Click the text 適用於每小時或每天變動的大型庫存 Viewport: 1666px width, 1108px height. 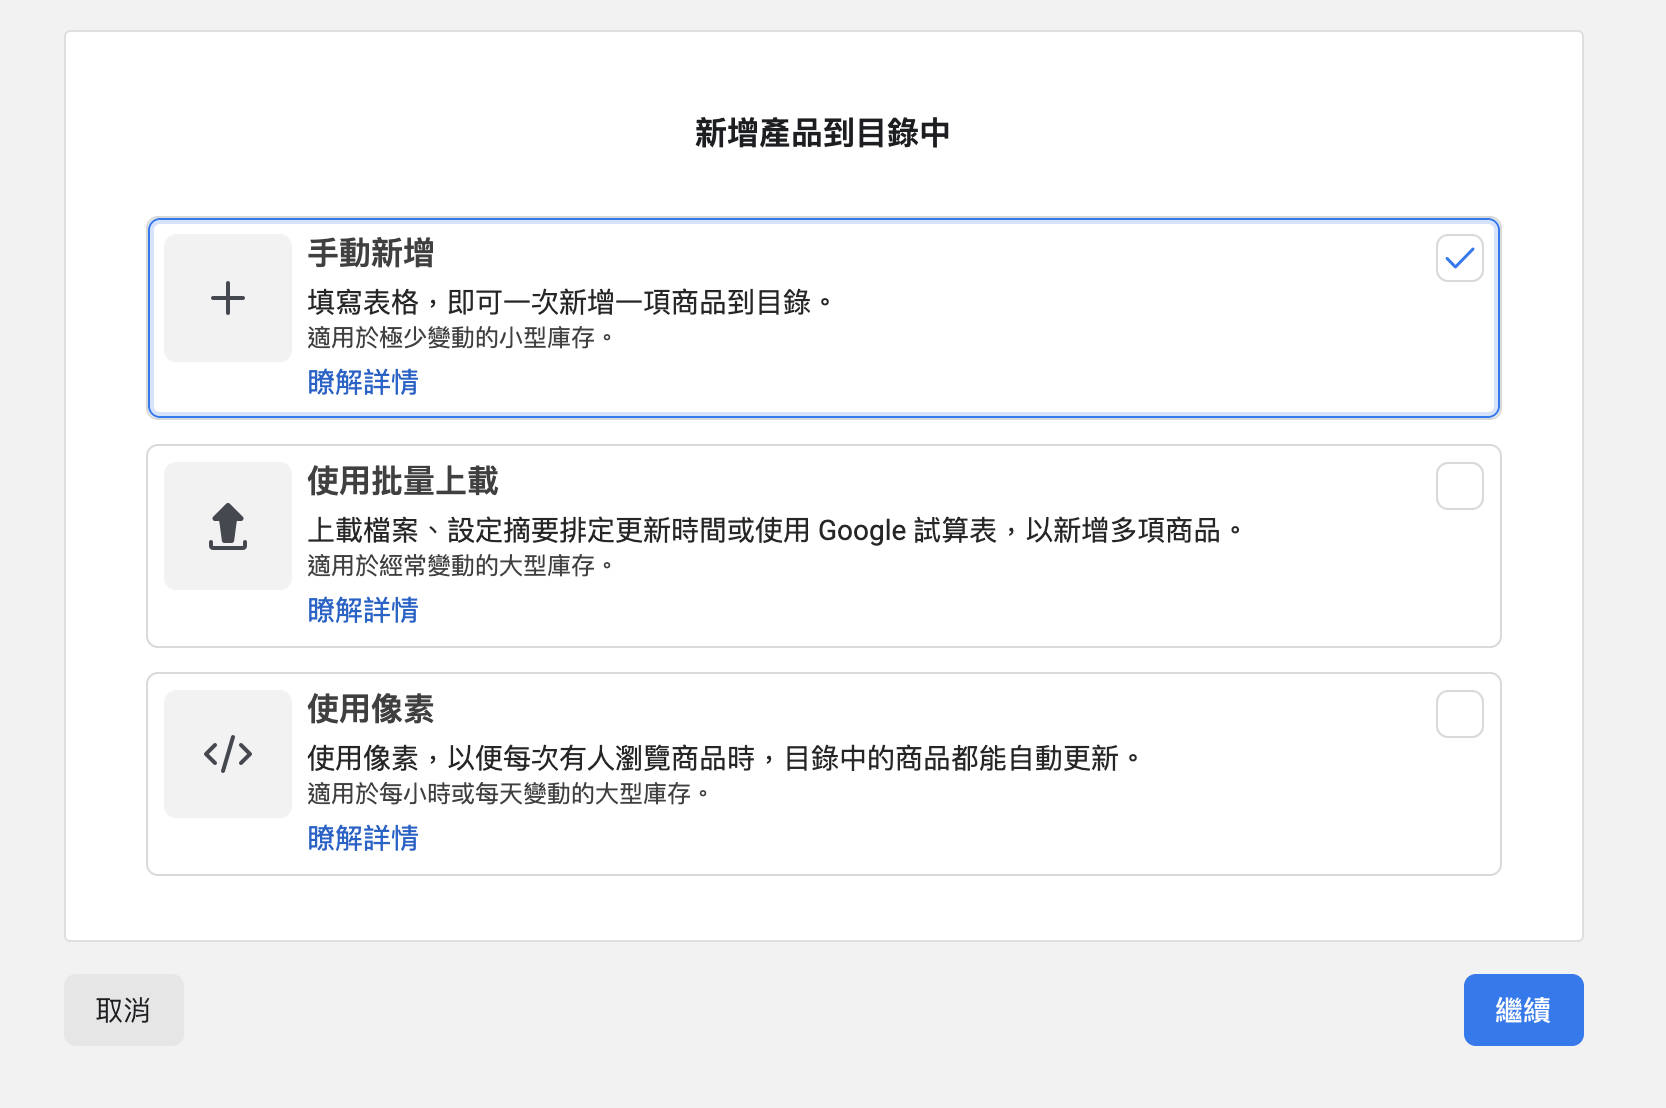pos(509,794)
